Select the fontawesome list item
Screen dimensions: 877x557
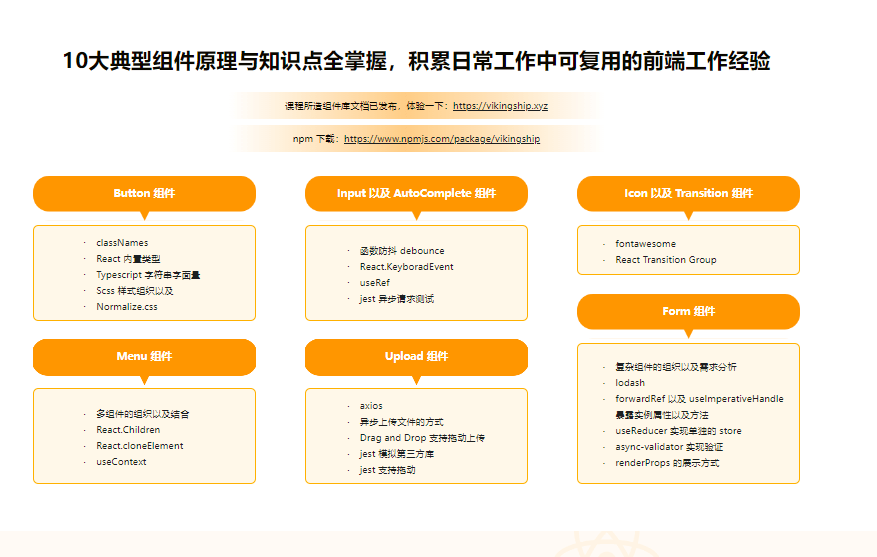coord(645,244)
